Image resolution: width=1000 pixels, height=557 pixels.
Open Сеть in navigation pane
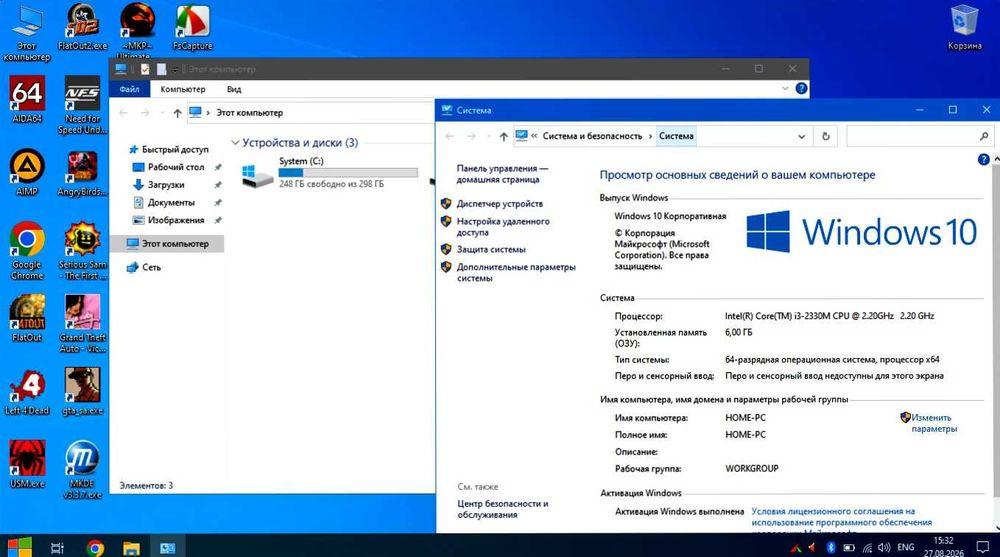(144, 267)
